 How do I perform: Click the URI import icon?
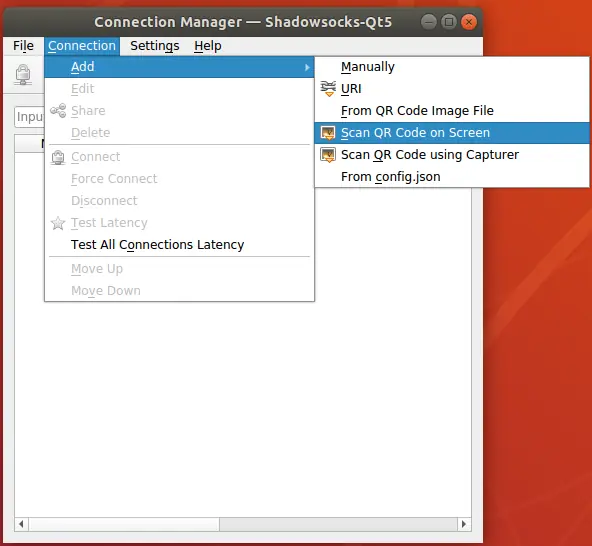click(x=328, y=89)
